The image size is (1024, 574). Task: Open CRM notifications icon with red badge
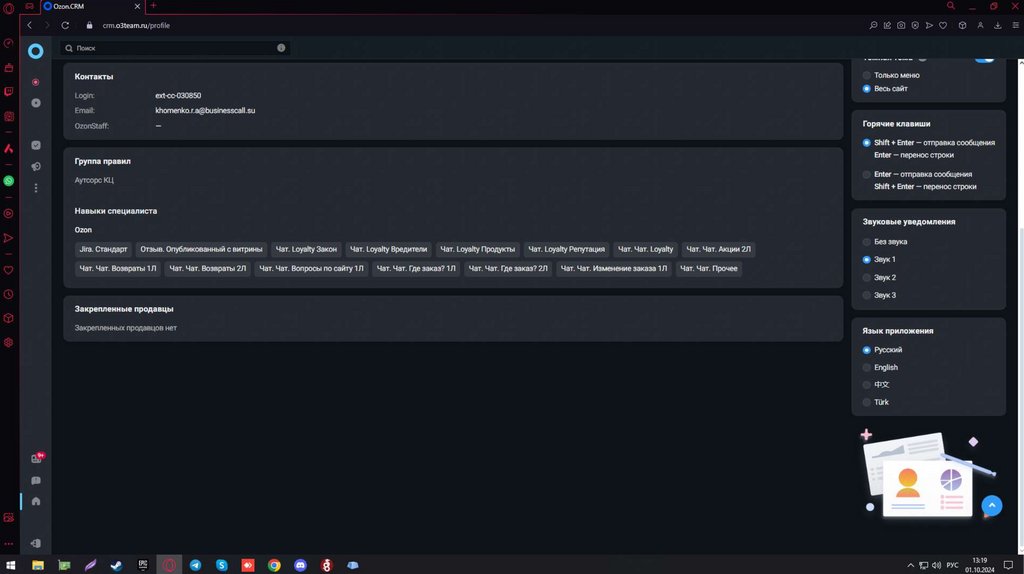point(37,458)
